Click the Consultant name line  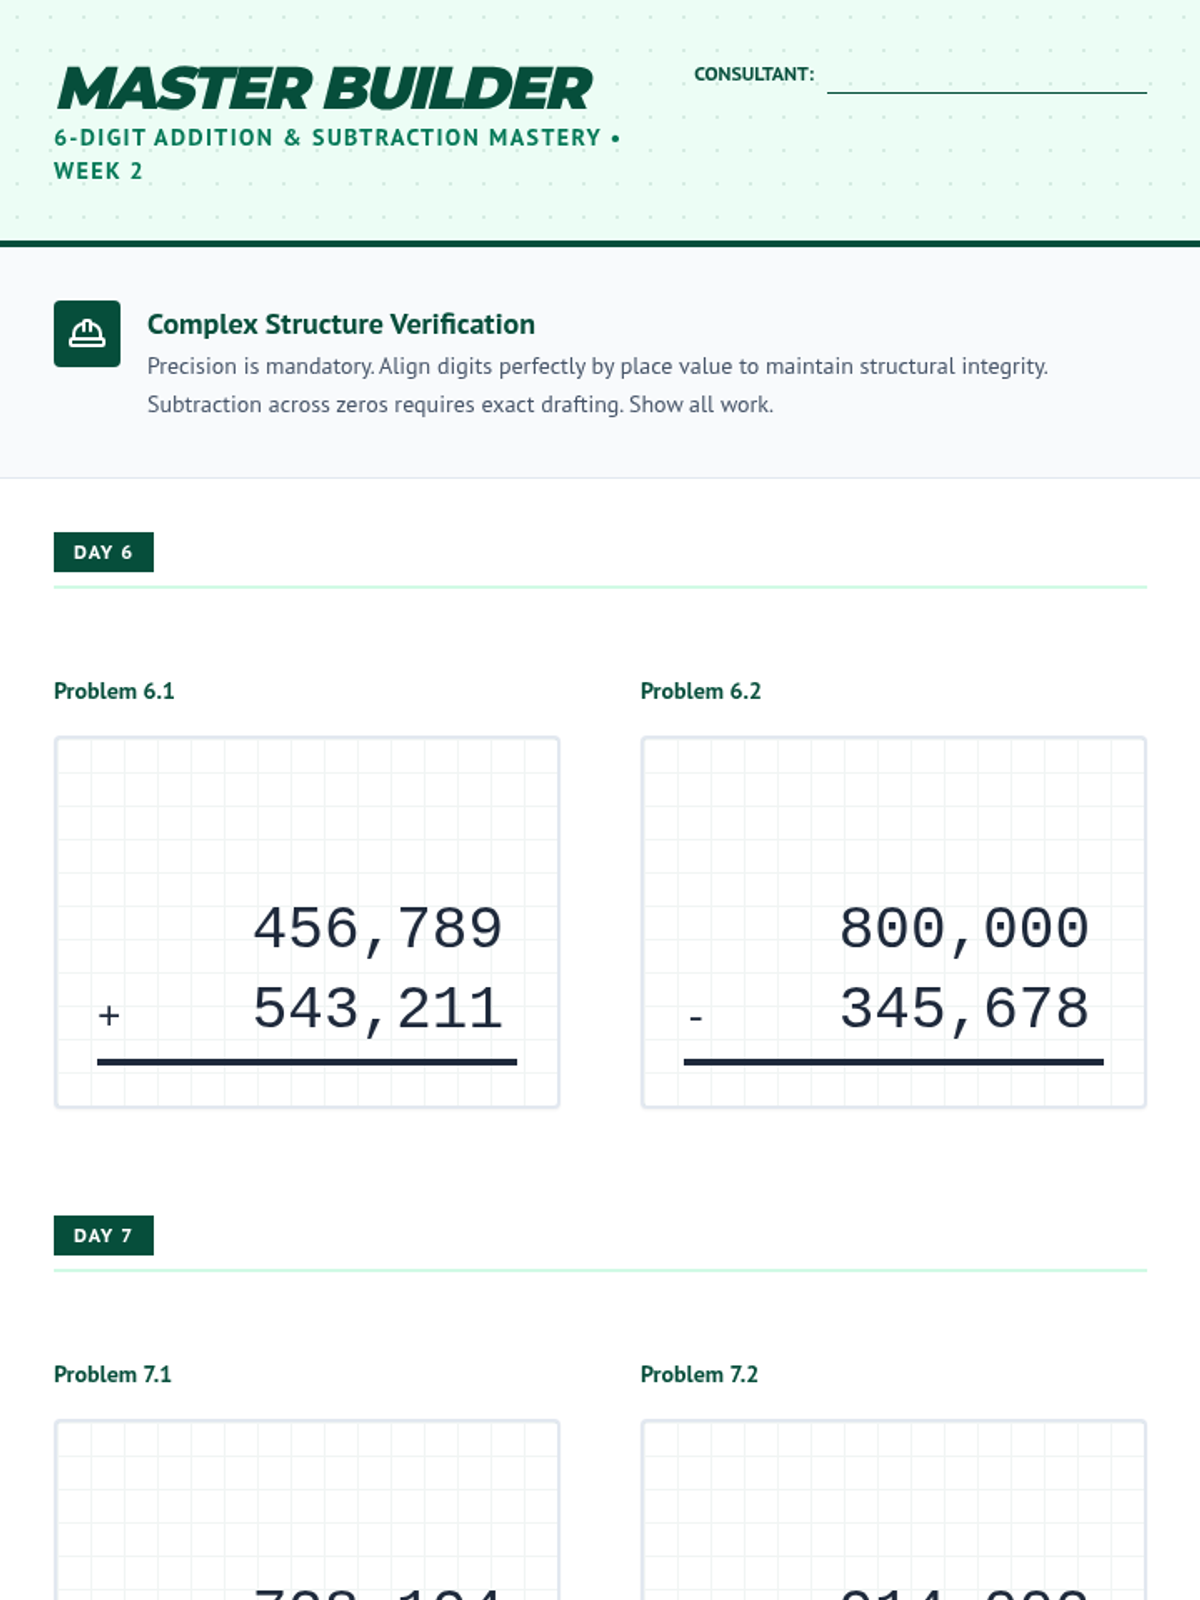[x=986, y=80]
